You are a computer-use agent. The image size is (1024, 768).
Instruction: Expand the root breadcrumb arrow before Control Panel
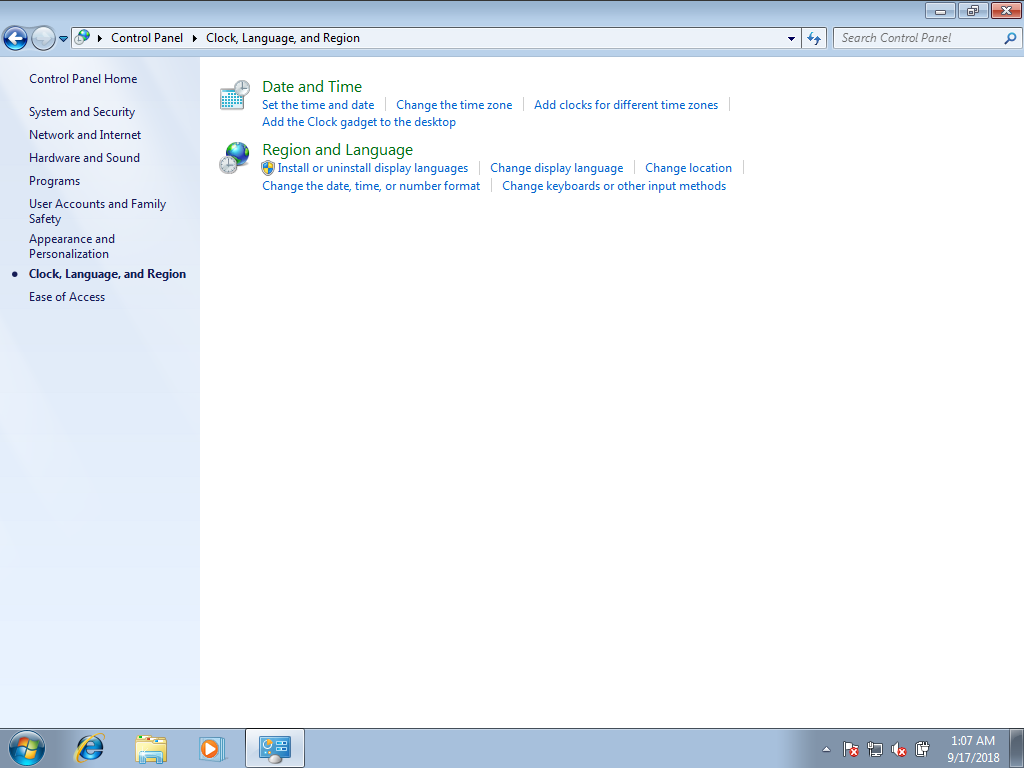[x=100, y=38]
